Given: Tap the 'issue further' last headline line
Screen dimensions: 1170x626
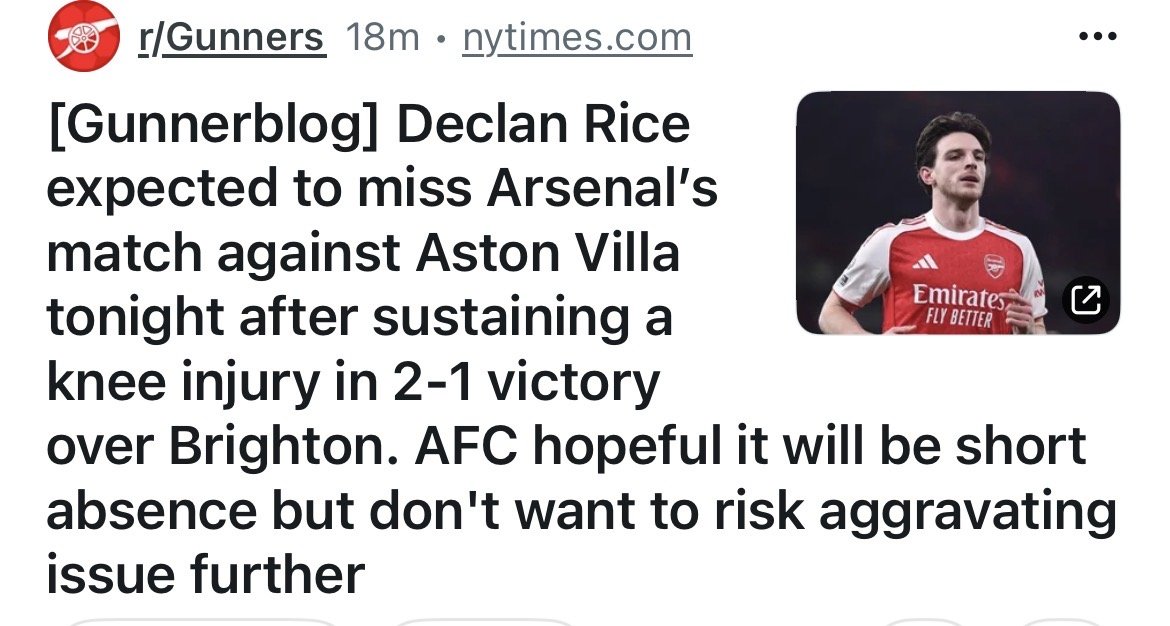Looking at the screenshot, I should coord(205,575).
